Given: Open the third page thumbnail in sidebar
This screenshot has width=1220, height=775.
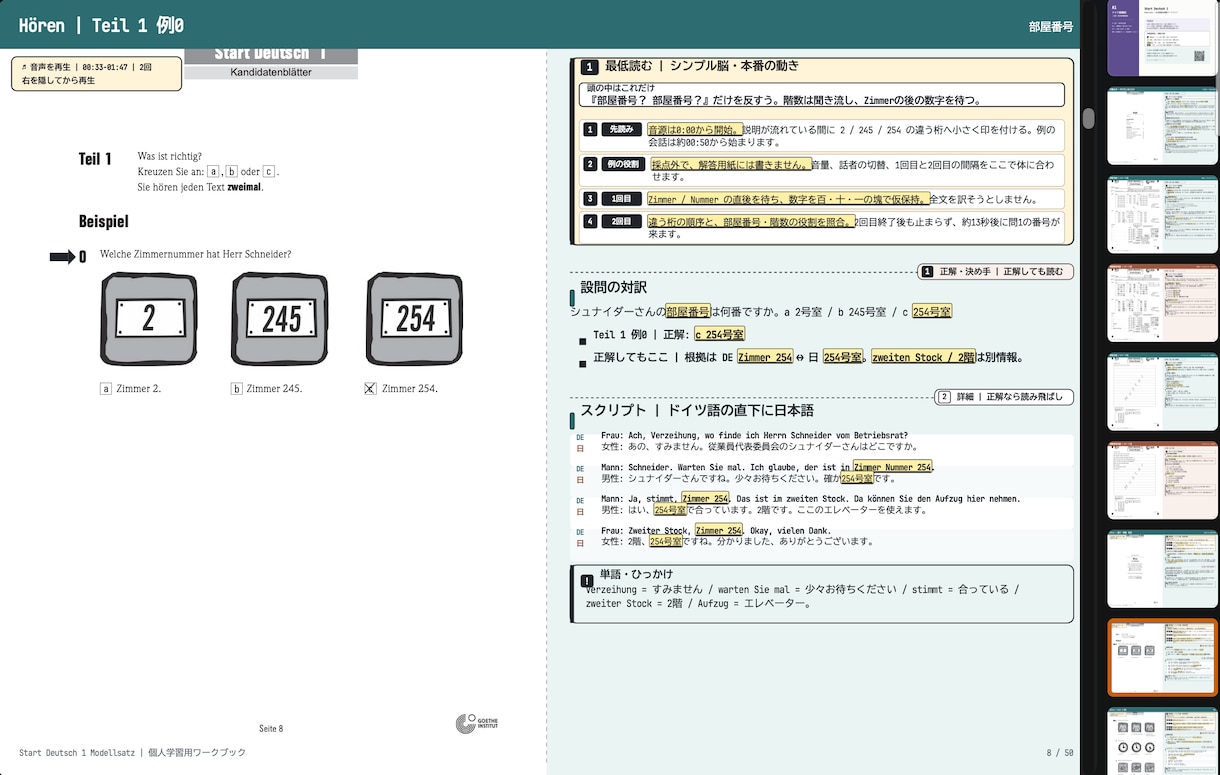Looking at the screenshot, I should pyautogui.click(x=1162, y=215).
